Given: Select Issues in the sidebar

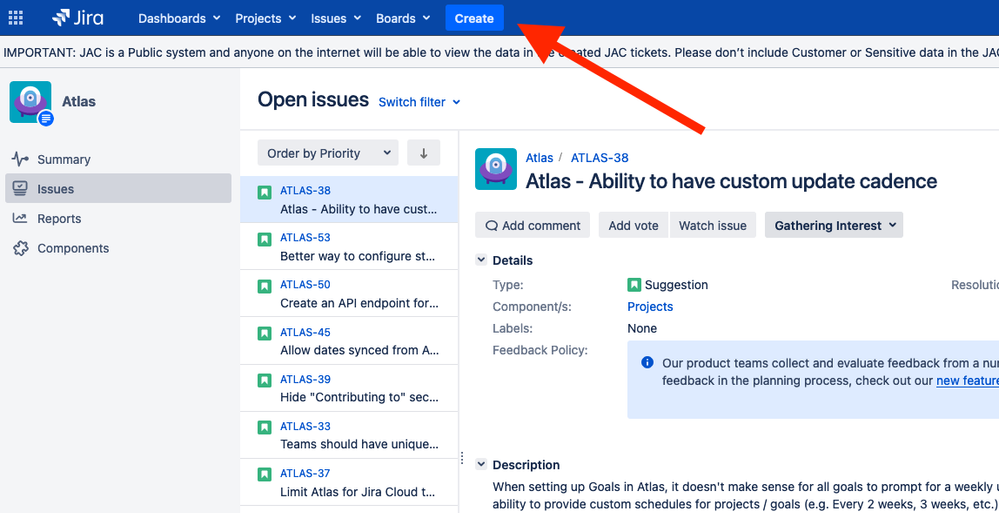Looking at the screenshot, I should click(119, 189).
